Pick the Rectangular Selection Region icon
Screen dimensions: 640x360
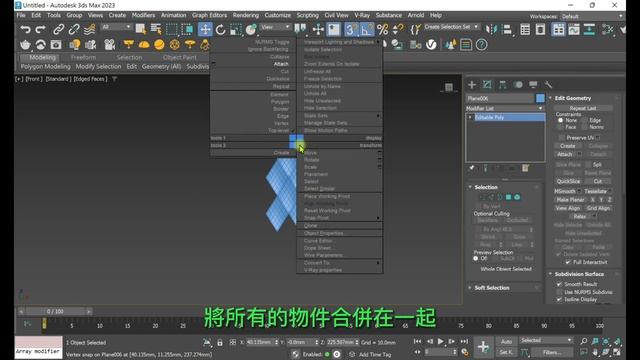click(x=172, y=29)
